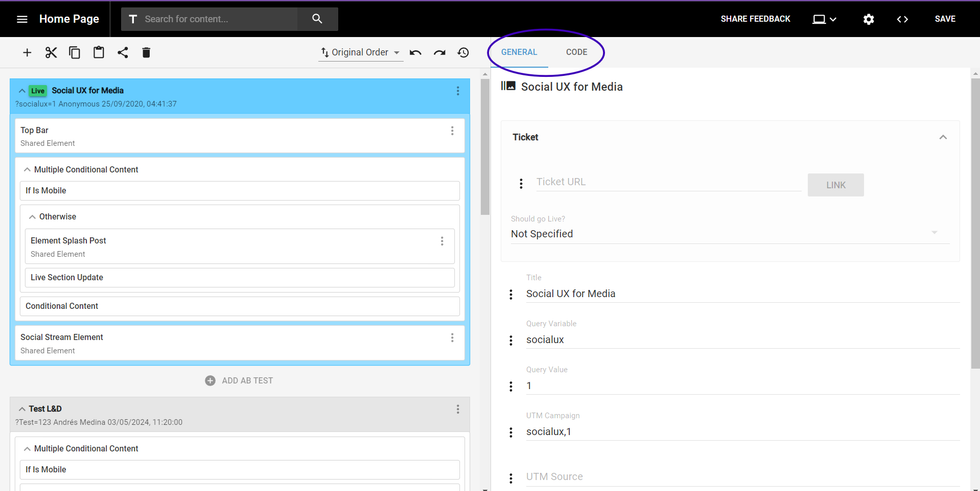Select the General tab

(519, 52)
